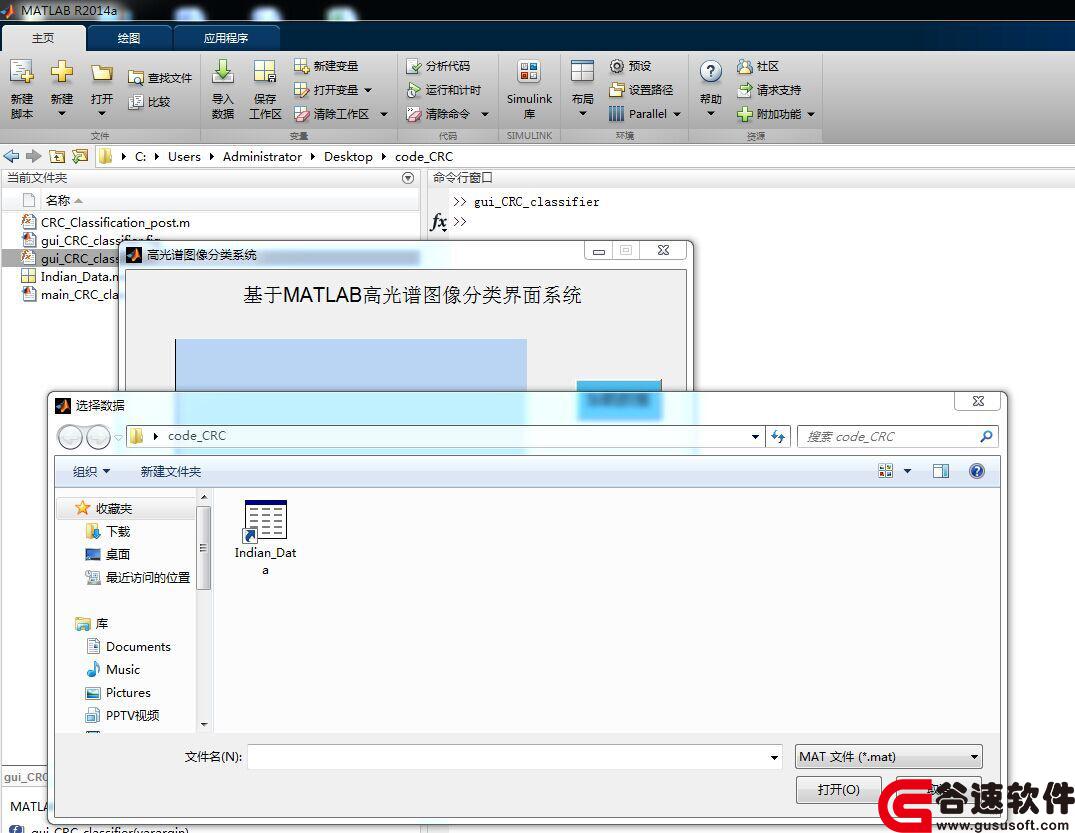Click the 布局 (Layout) icon
The width and height of the screenshot is (1075, 833).
coord(582,72)
